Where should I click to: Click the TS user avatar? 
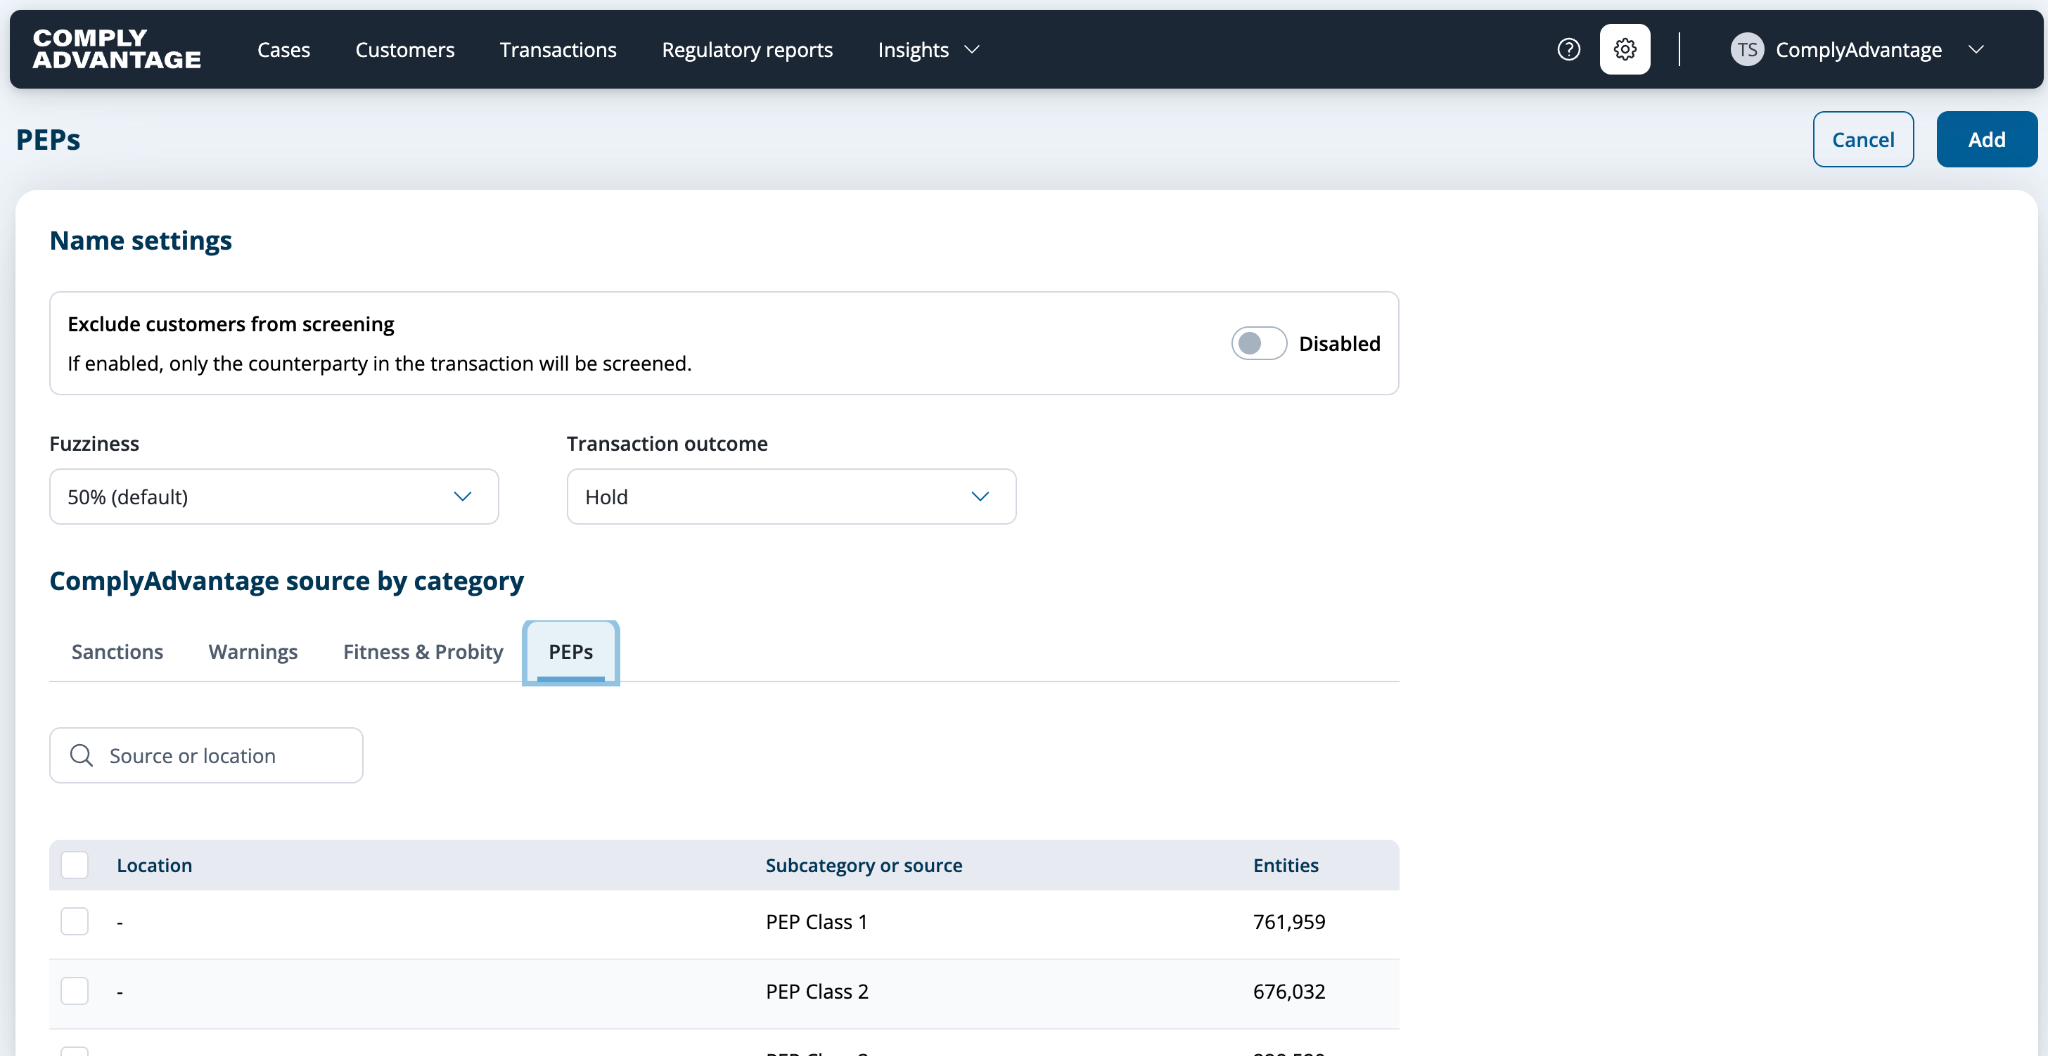[1747, 49]
